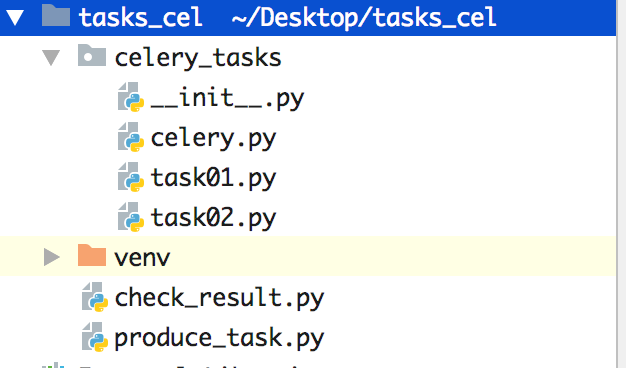Select check_result.py in the tree
The width and height of the screenshot is (626, 368).
(x=220, y=298)
